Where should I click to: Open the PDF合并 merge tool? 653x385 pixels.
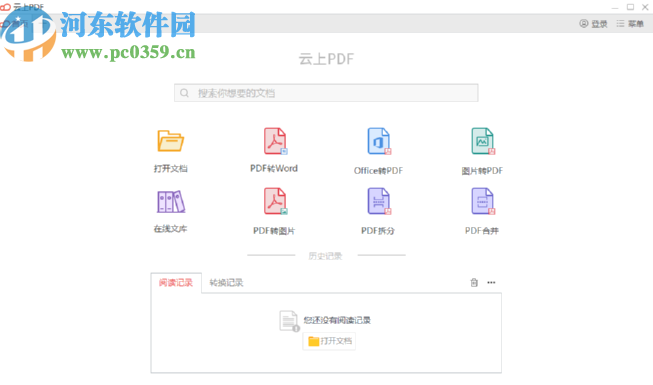[483, 201]
